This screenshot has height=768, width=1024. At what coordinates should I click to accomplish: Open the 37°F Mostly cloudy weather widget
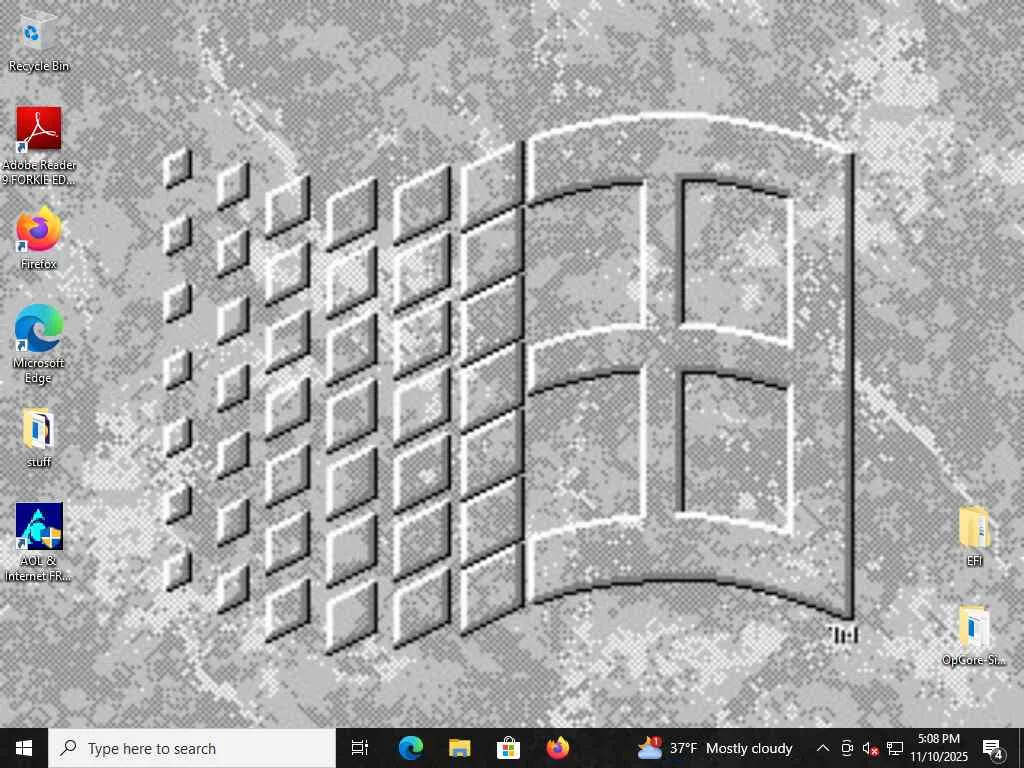(715, 748)
